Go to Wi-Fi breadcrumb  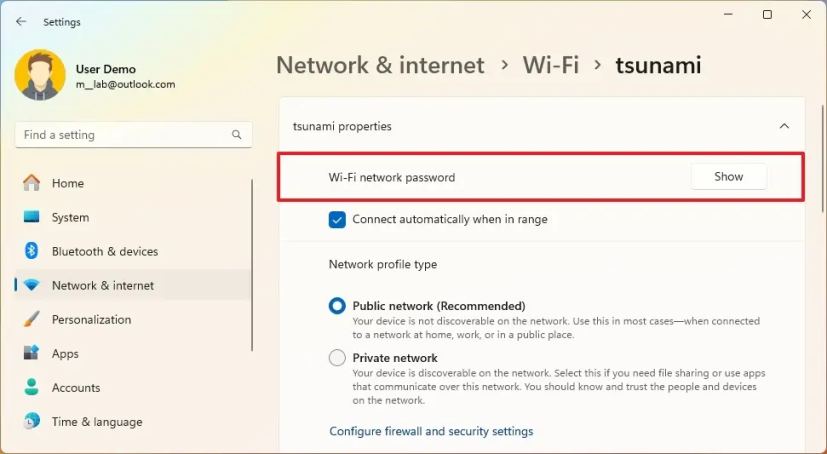[551, 65]
